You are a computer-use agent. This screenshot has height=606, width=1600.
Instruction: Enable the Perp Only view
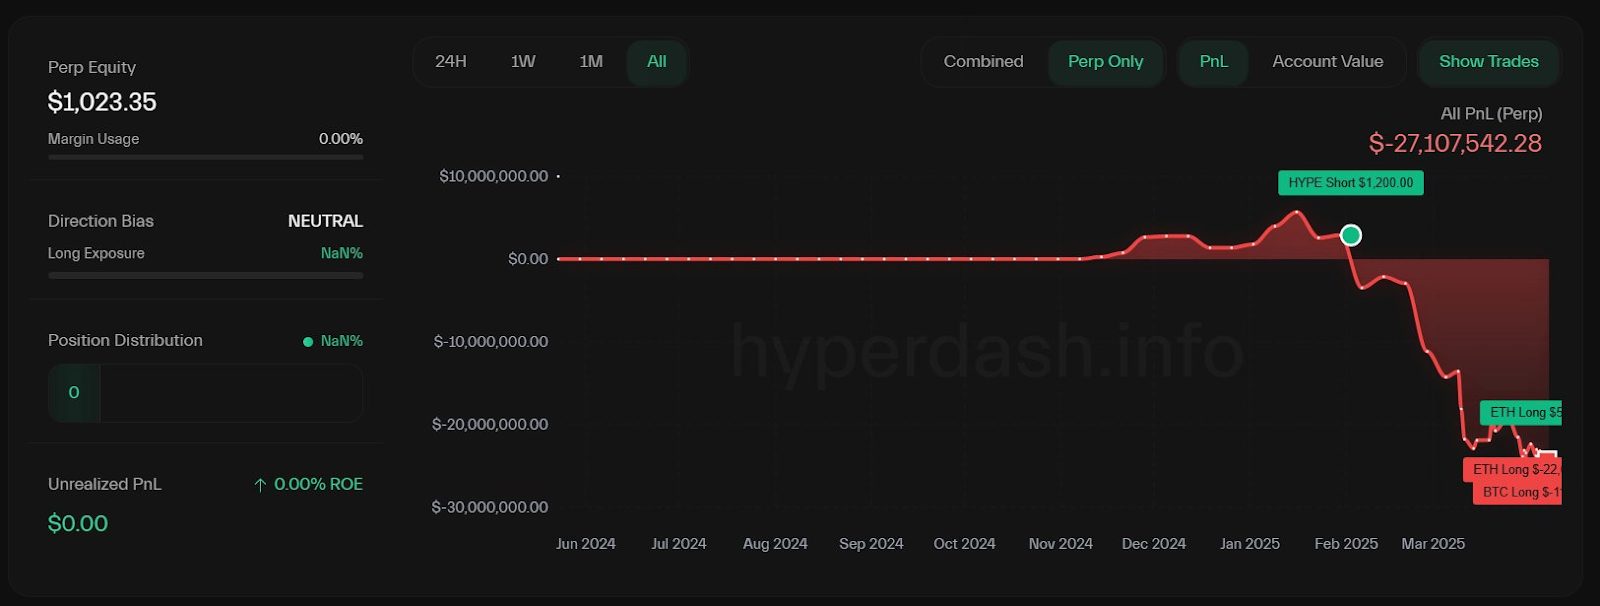click(1105, 62)
